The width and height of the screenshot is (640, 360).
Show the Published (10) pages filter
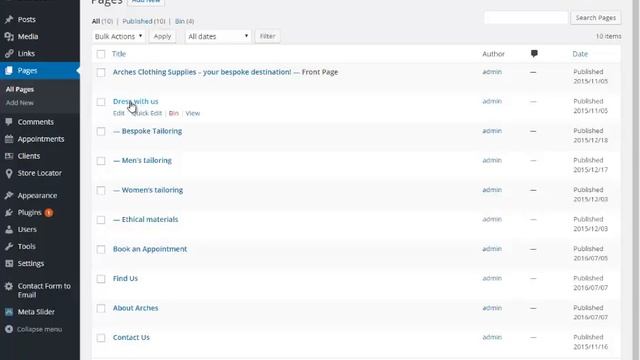point(144,21)
